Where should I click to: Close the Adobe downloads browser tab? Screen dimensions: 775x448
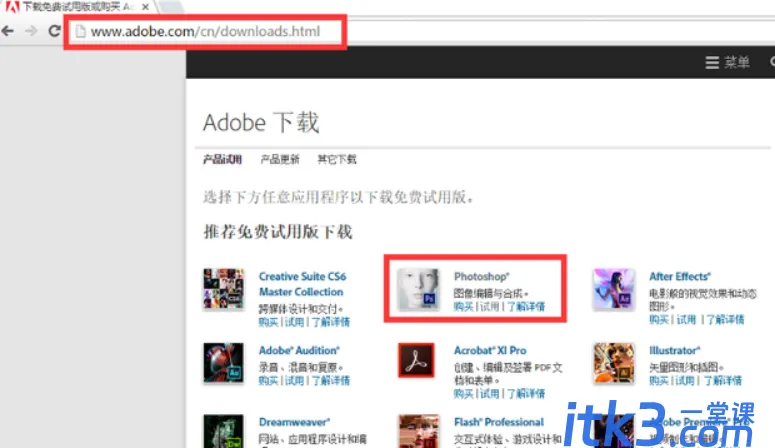click(145, 7)
